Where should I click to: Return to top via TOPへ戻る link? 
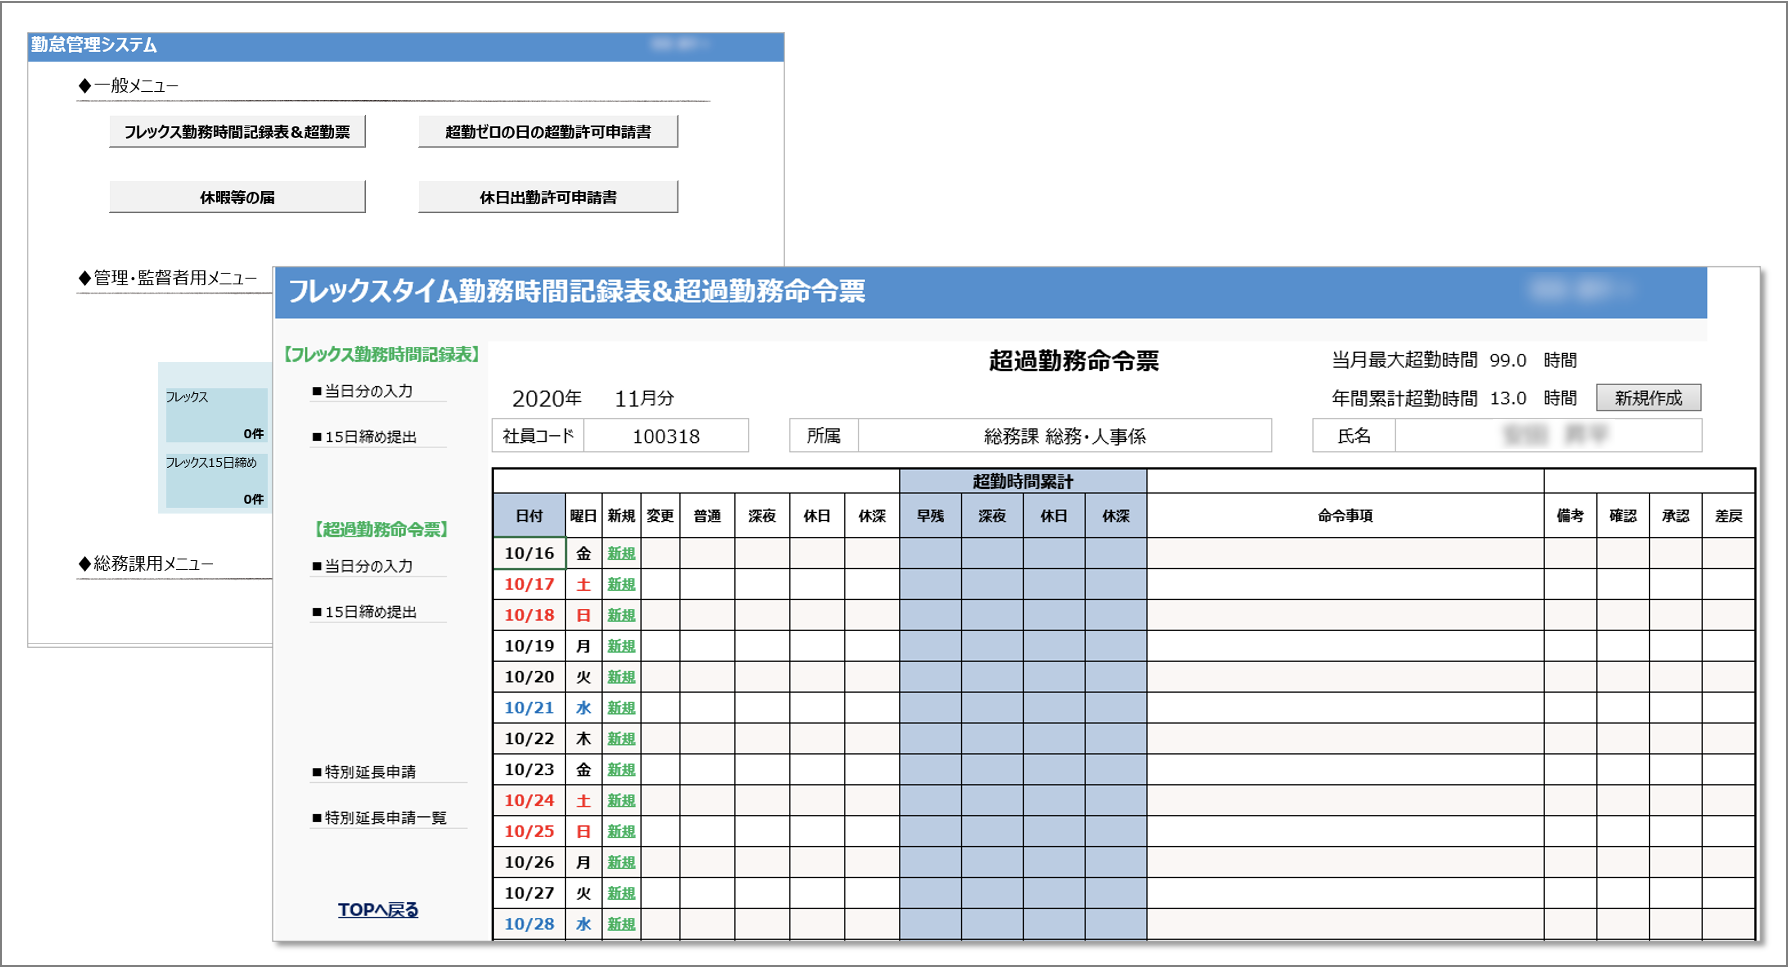click(x=378, y=909)
